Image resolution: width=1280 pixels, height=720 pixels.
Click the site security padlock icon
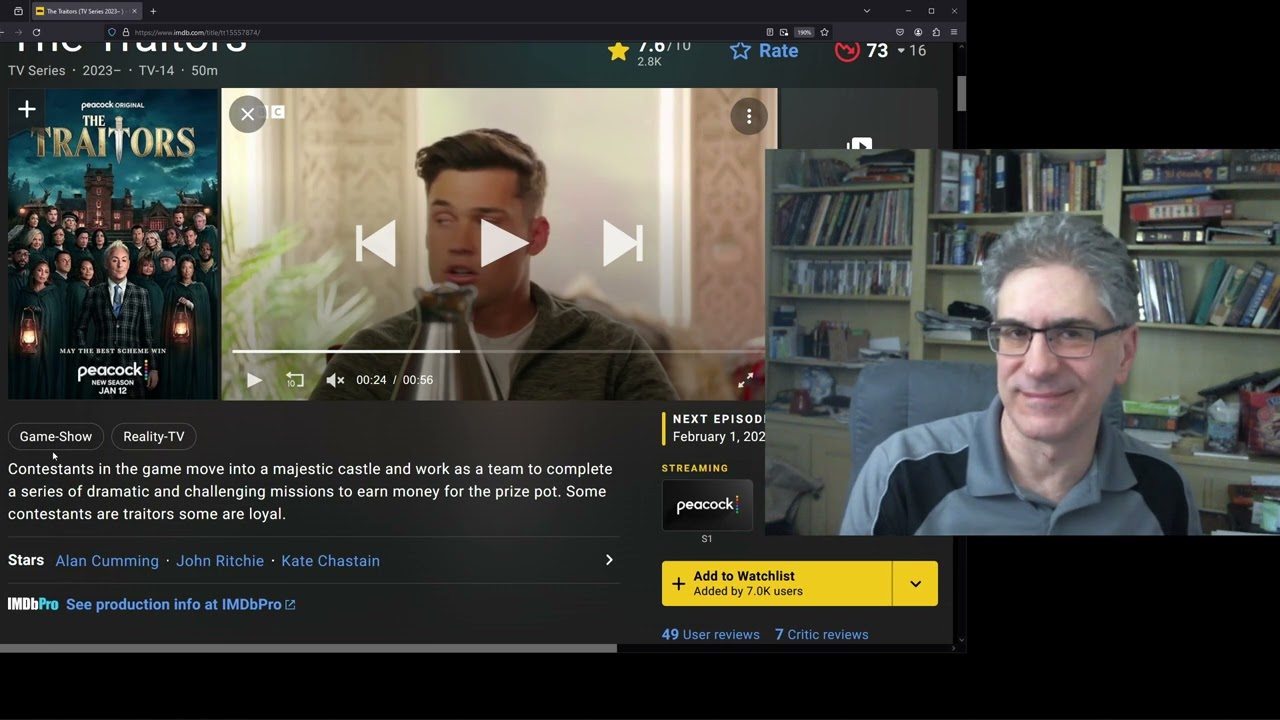(125, 32)
